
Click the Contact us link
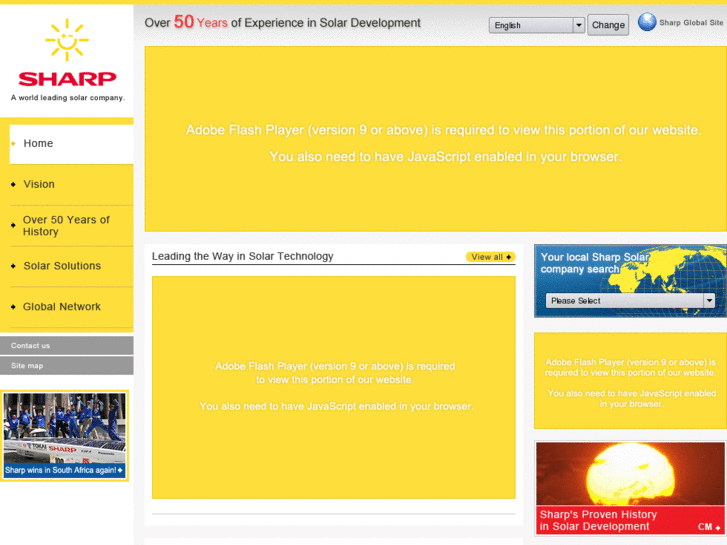click(67, 346)
